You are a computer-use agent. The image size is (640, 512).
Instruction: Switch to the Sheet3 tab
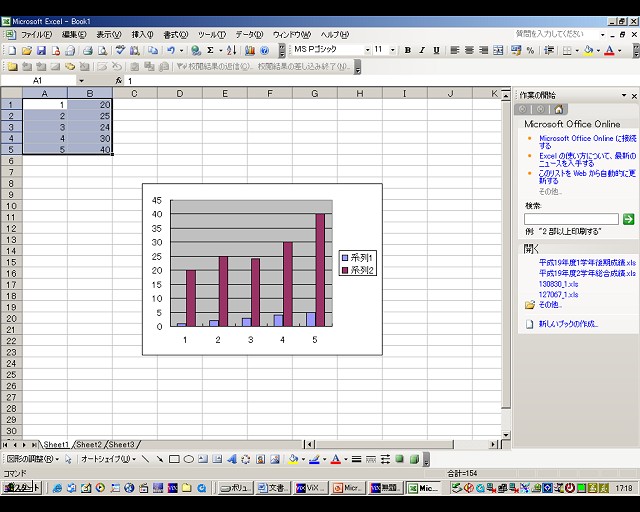coord(122,444)
